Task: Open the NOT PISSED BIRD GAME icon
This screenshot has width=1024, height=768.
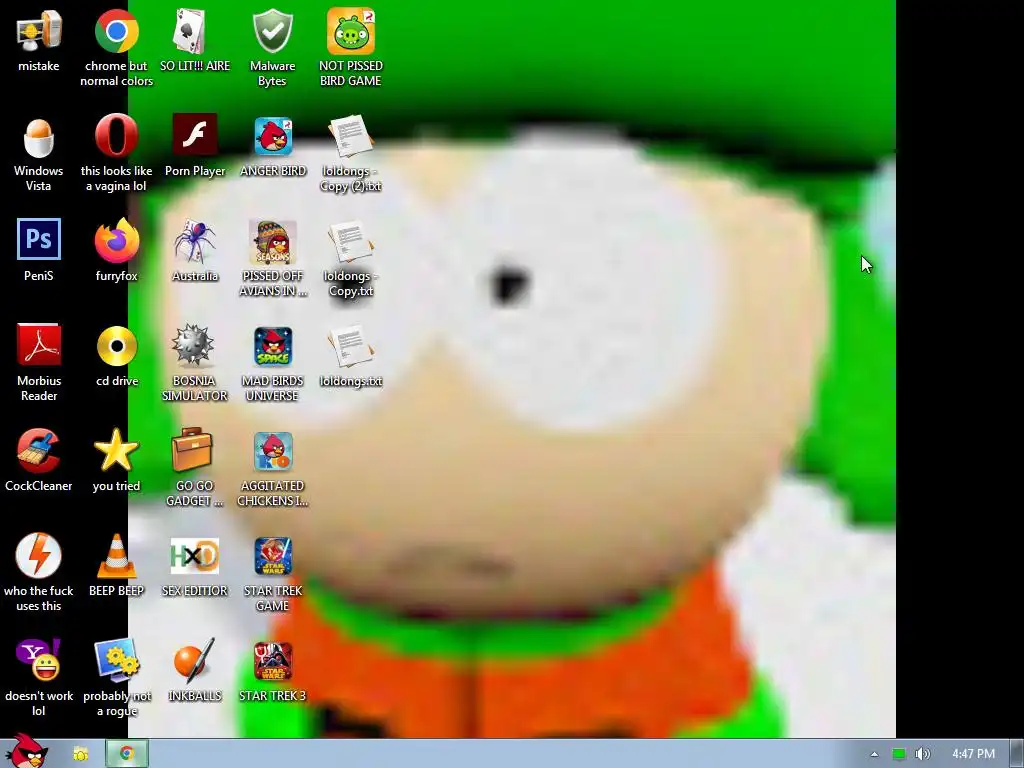Action: (x=351, y=31)
